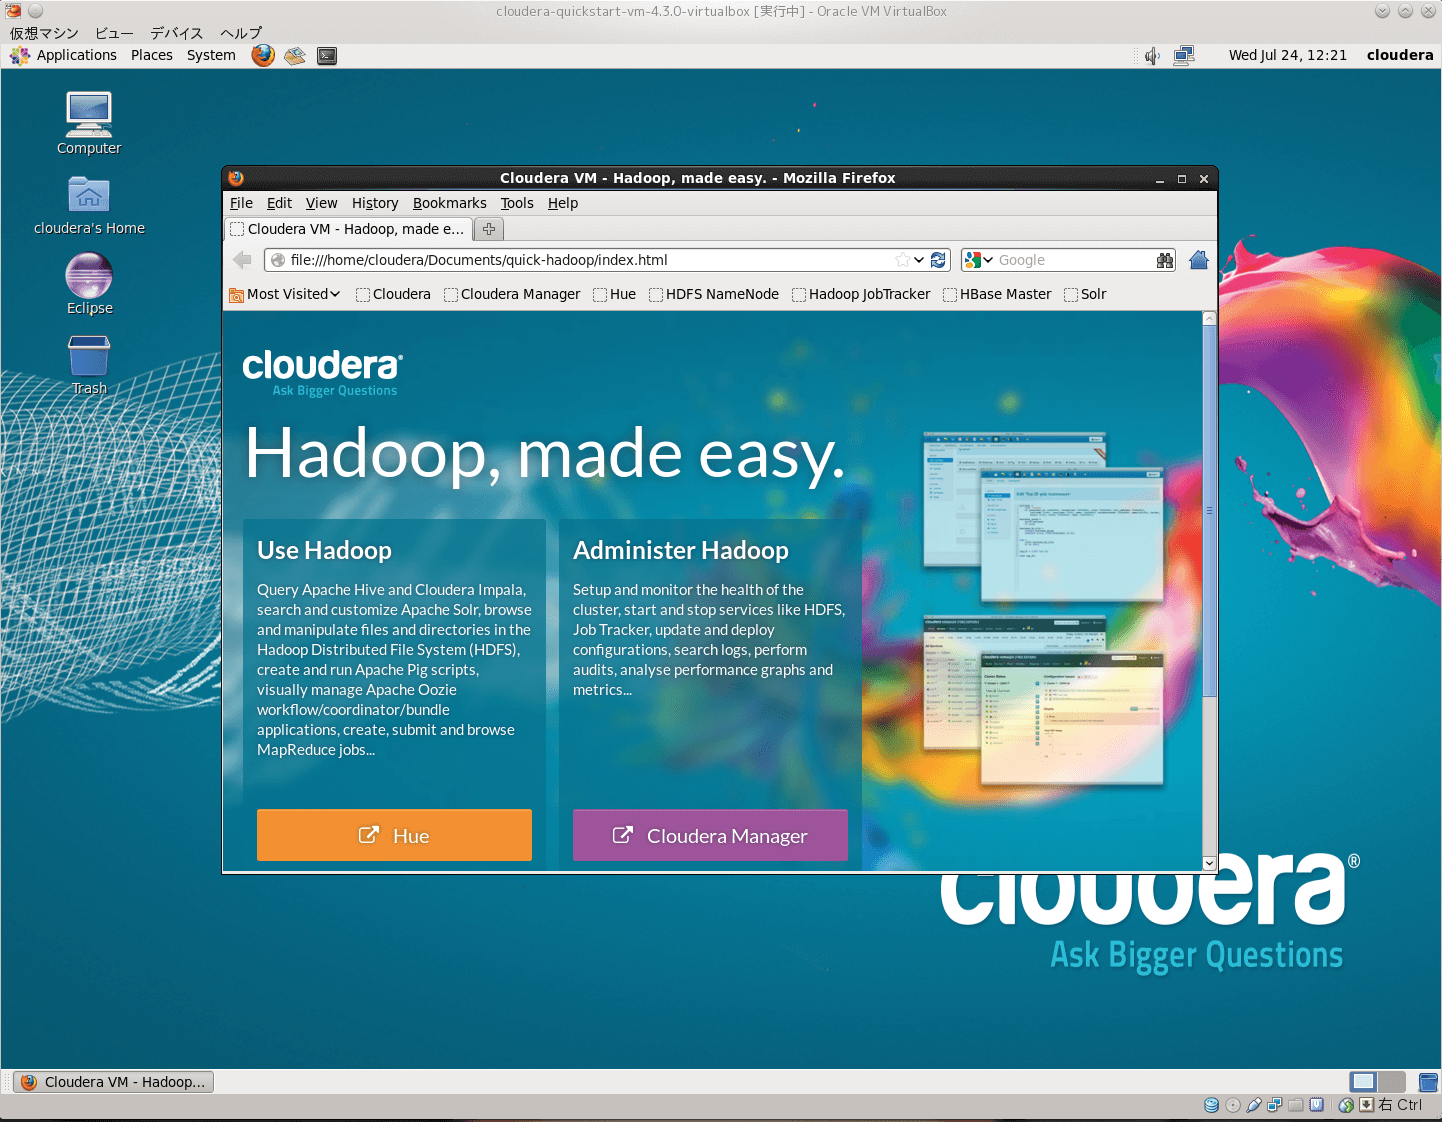This screenshot has width=1442, height=1122.
Task: Click the Firefox back arrow button
Action: tap(242, 260)
